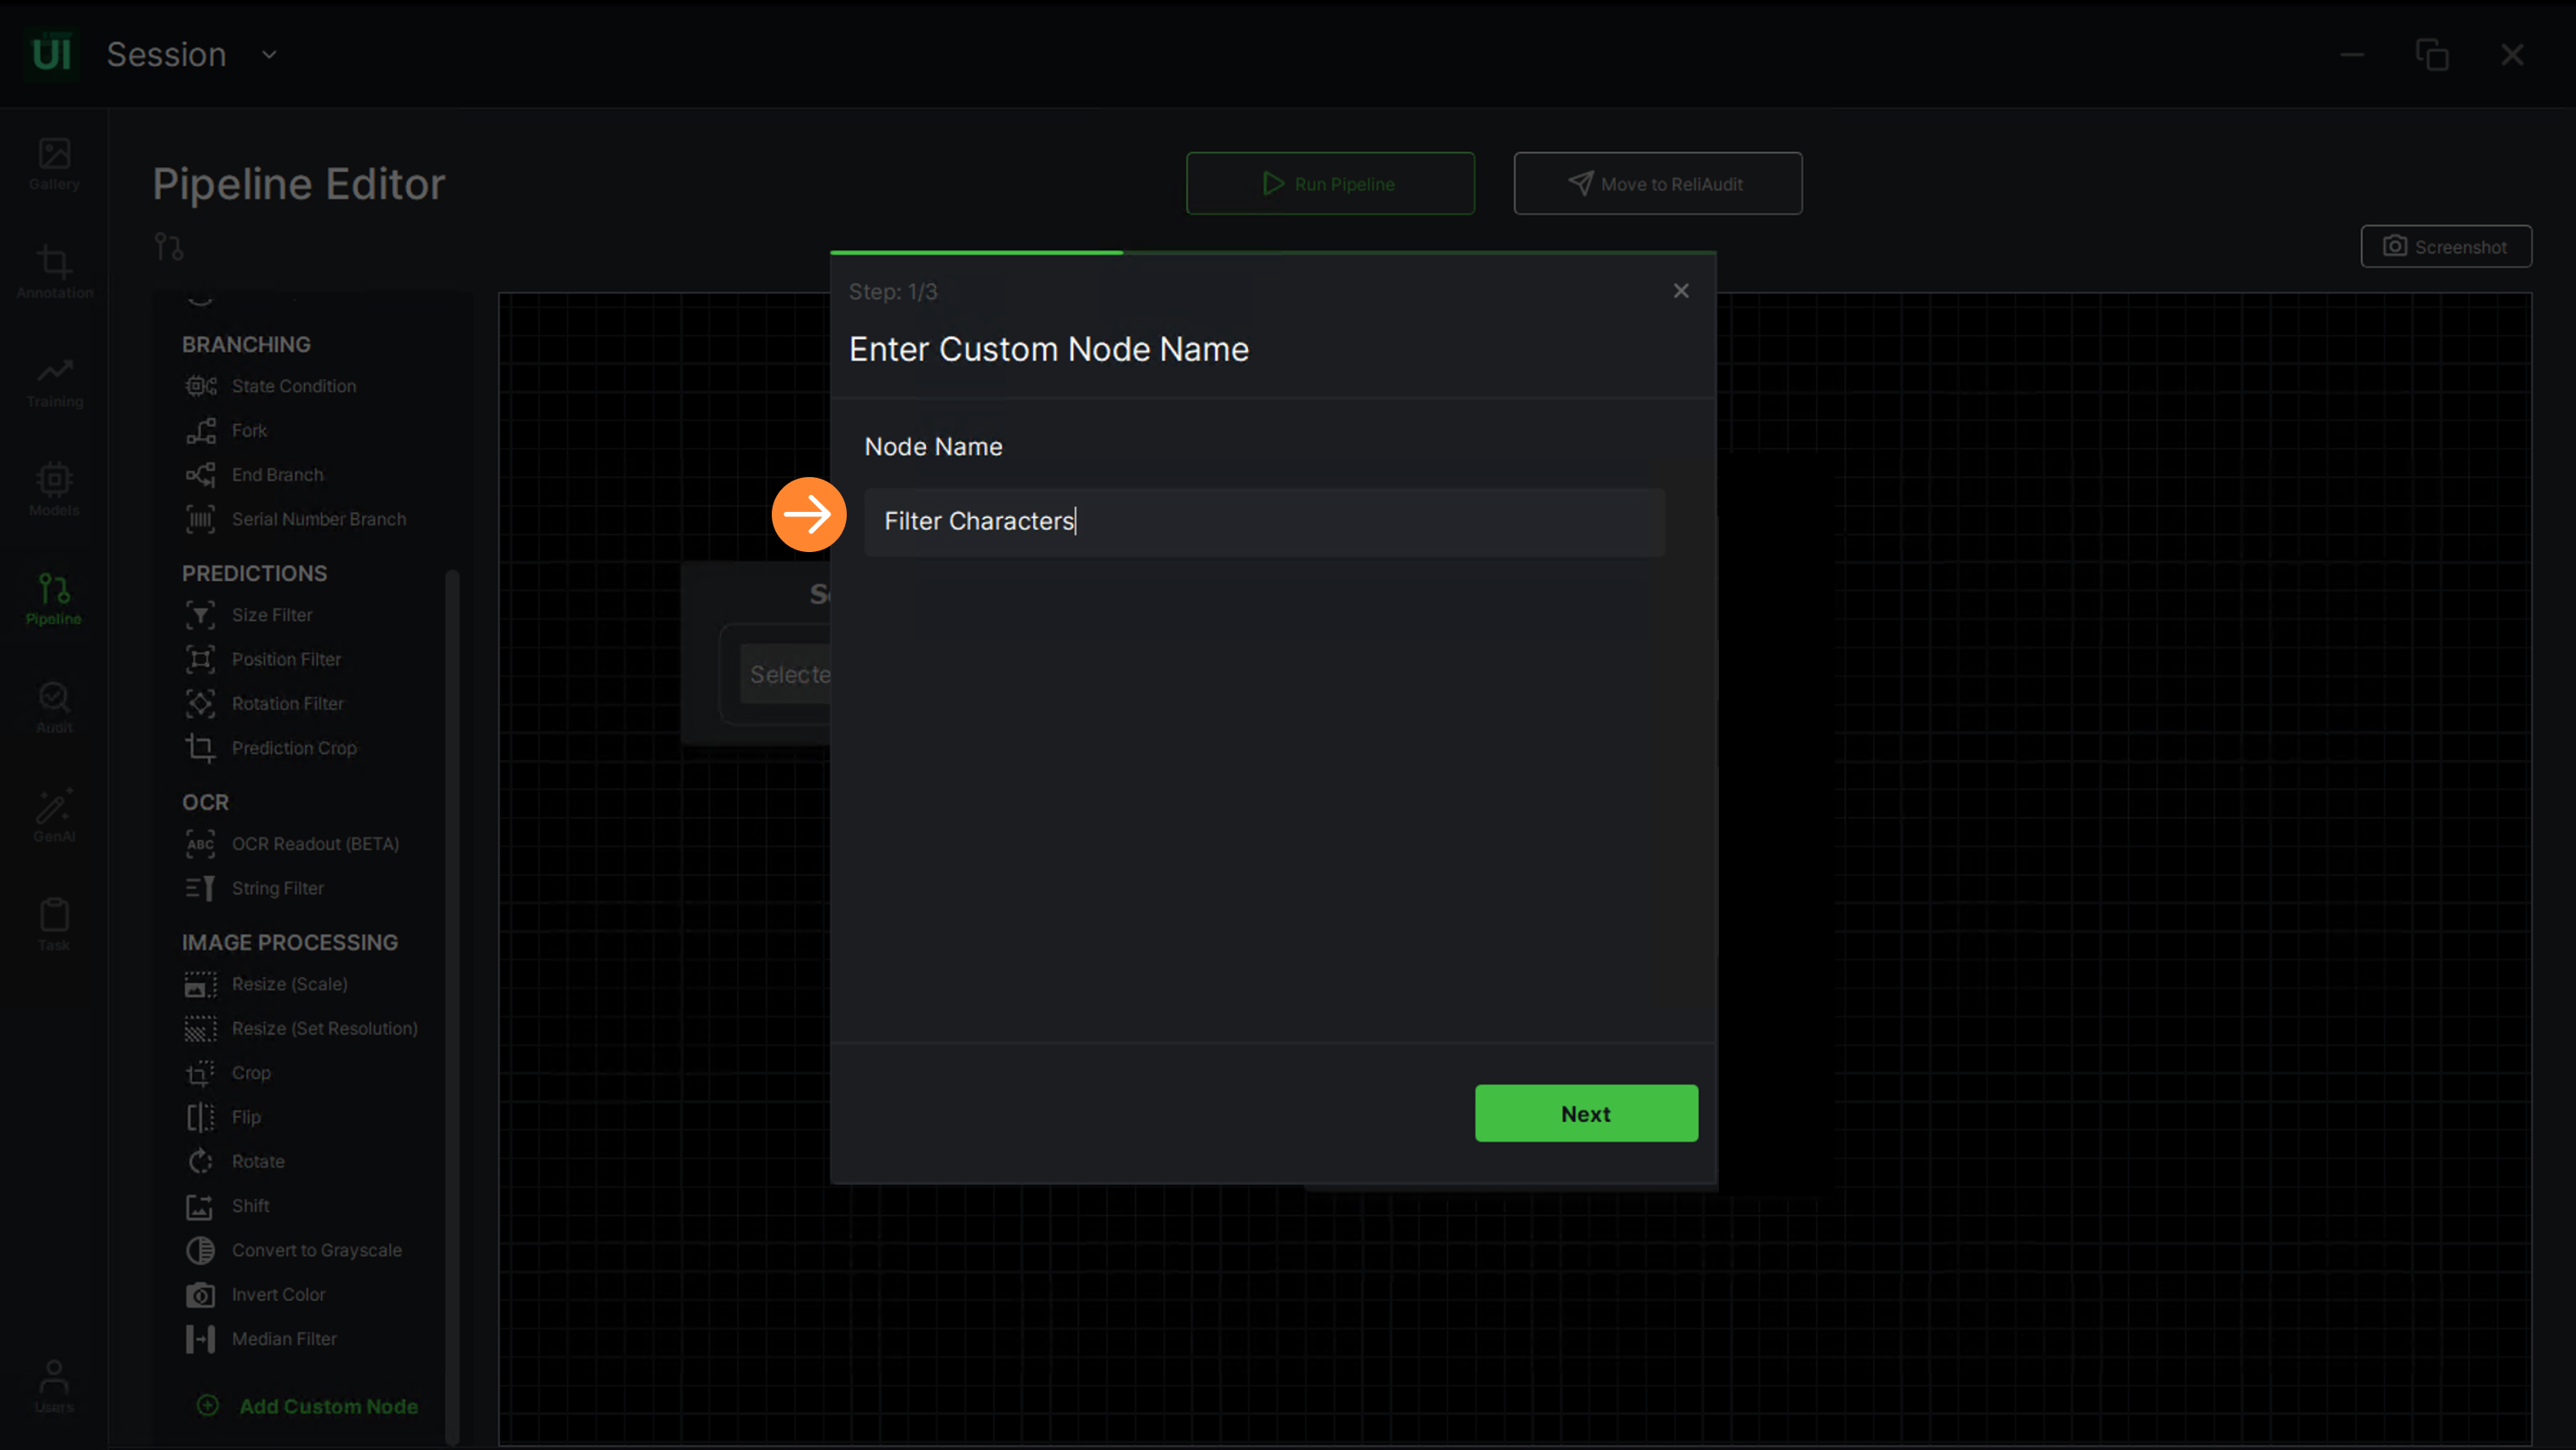
Task: Select the Resize (Set Resolution) icon
Action: (x=200, y=1029)
